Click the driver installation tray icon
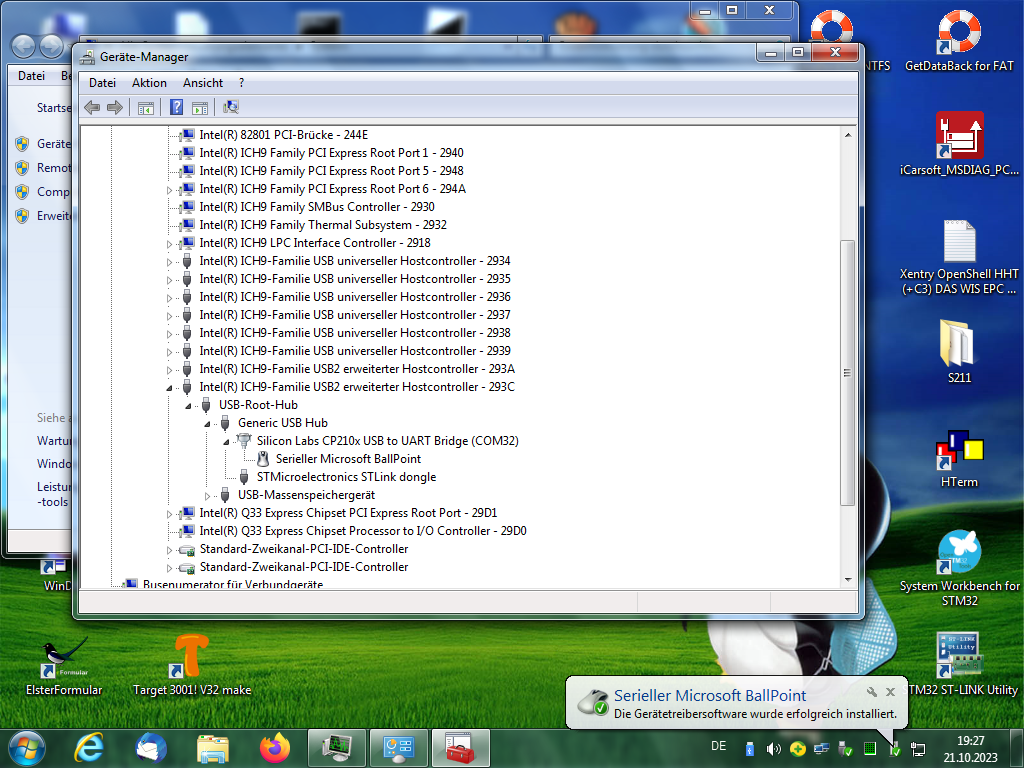This screenshot has height=768, width=1024. (894, 749)
